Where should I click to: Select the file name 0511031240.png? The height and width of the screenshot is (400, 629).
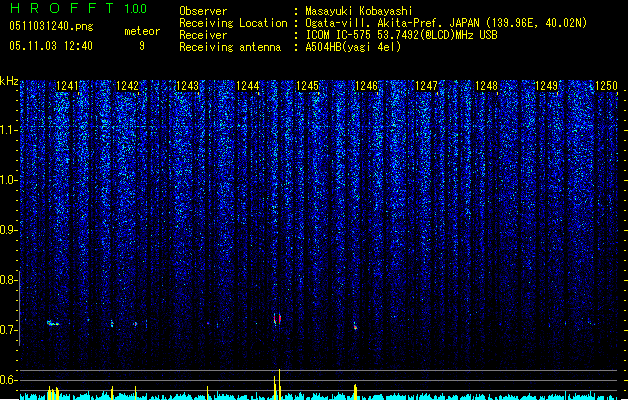51,26
